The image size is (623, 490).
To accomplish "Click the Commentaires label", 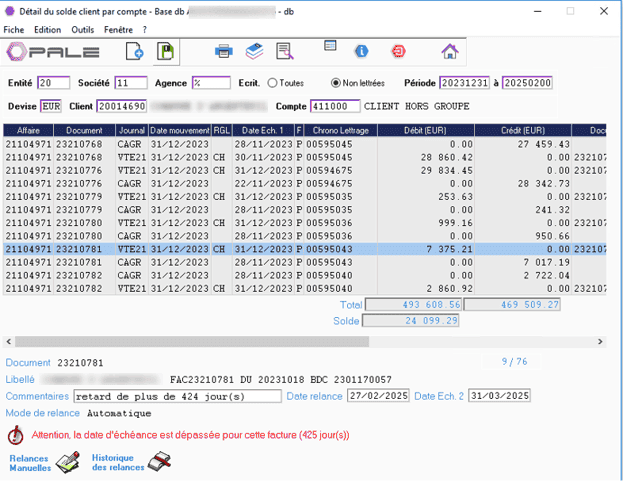I will point(37,396).
